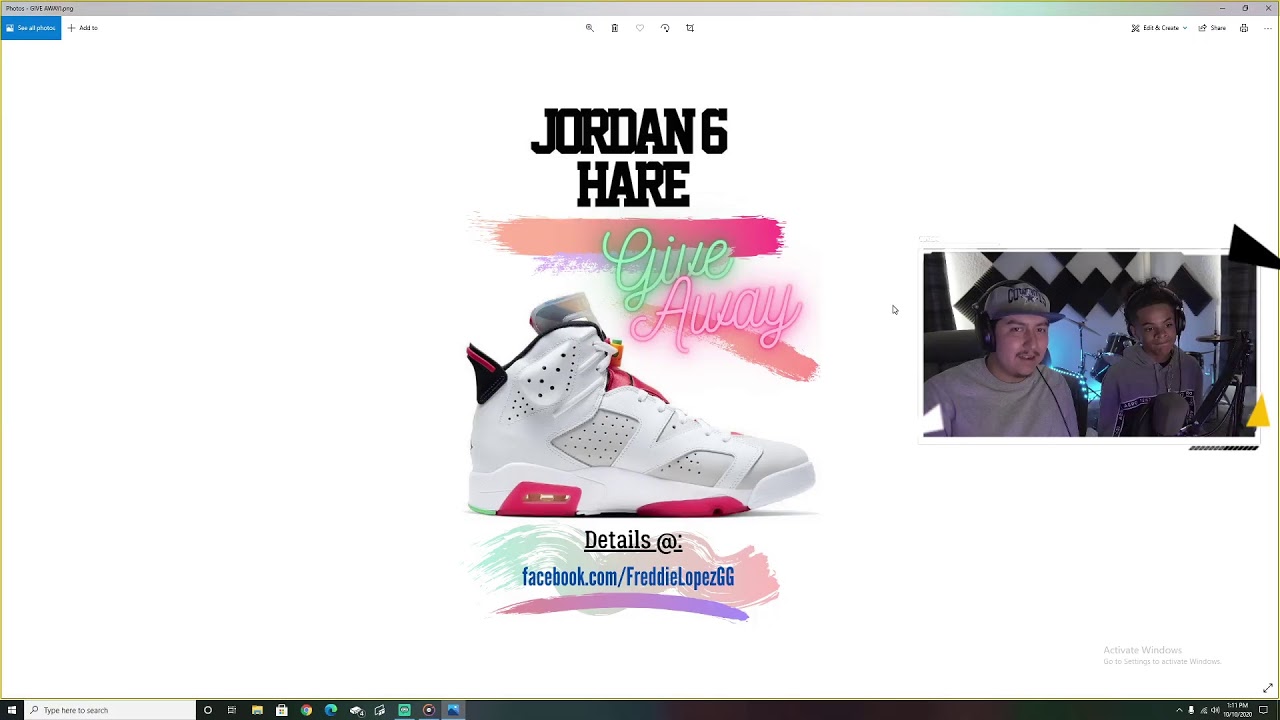Open the See more ellipsis menu
This screenshot has height=720, width=1280.
pos(1267,28)
